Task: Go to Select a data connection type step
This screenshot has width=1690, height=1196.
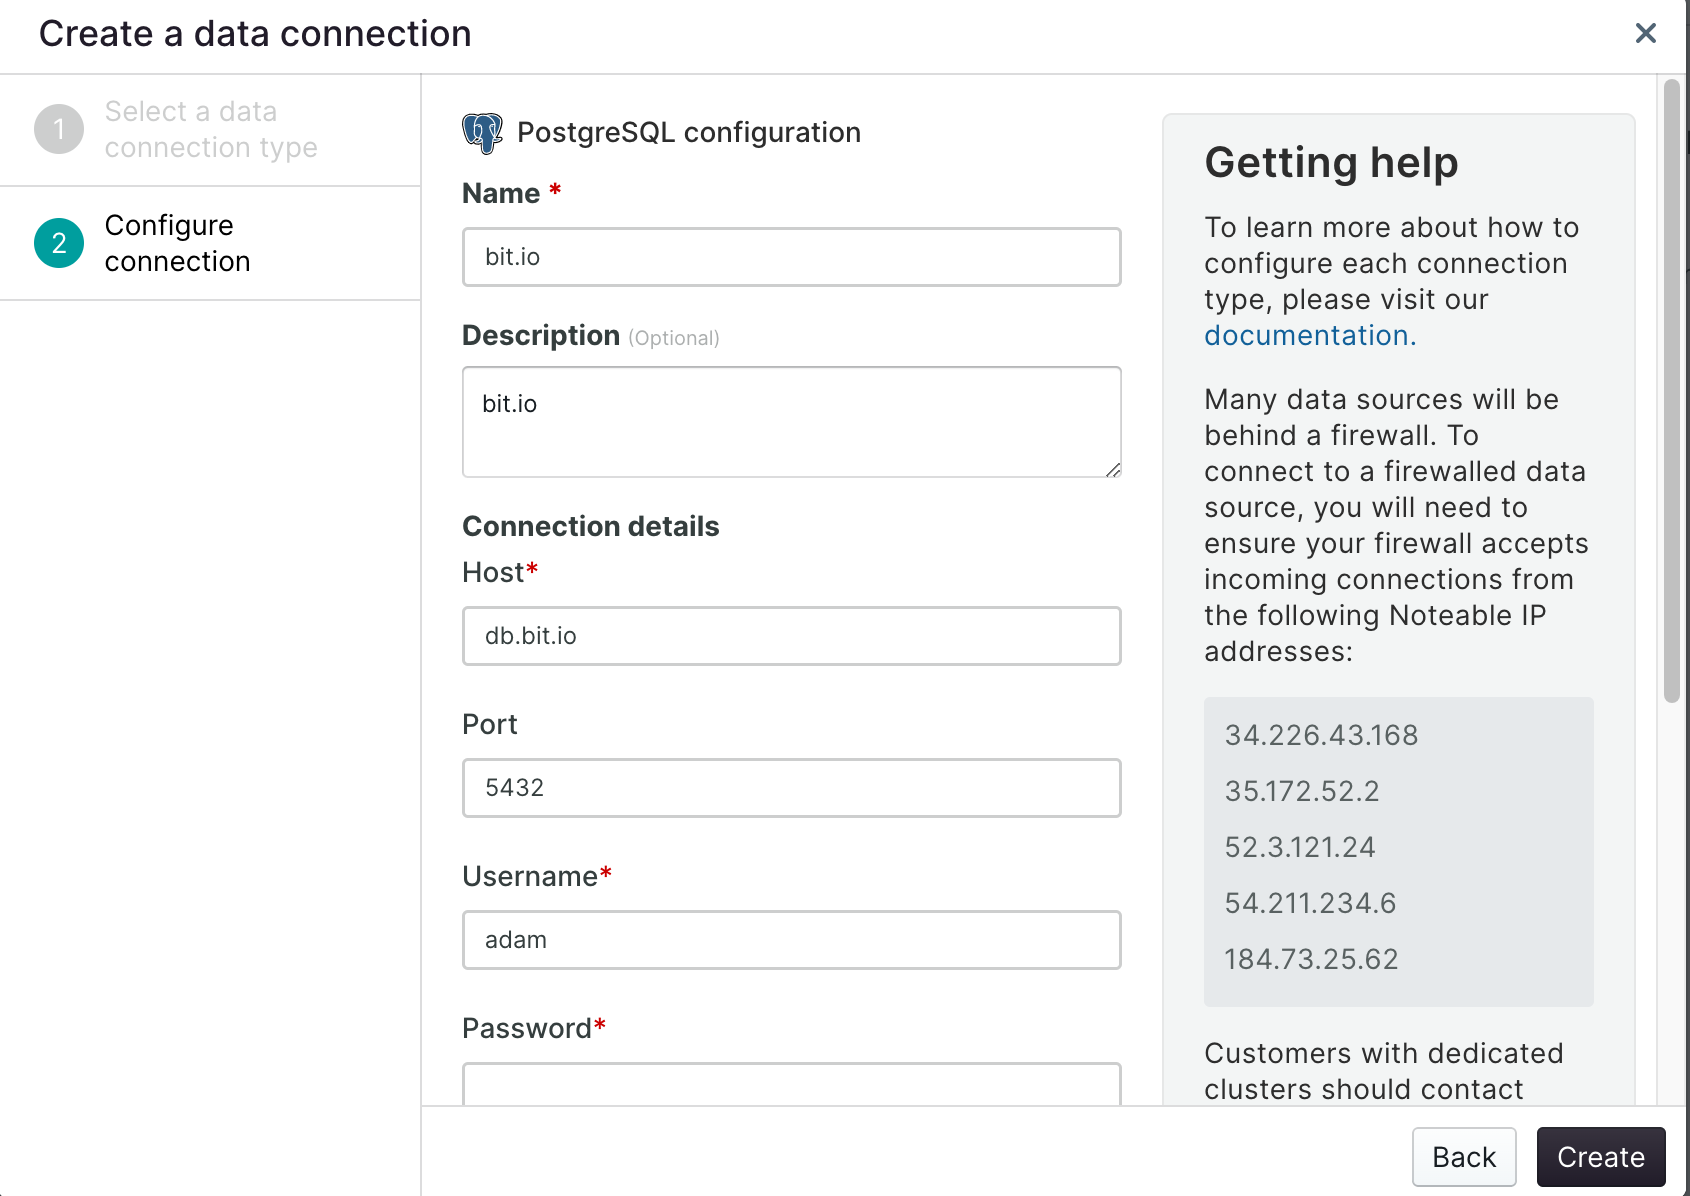Action: pos(210,129)
